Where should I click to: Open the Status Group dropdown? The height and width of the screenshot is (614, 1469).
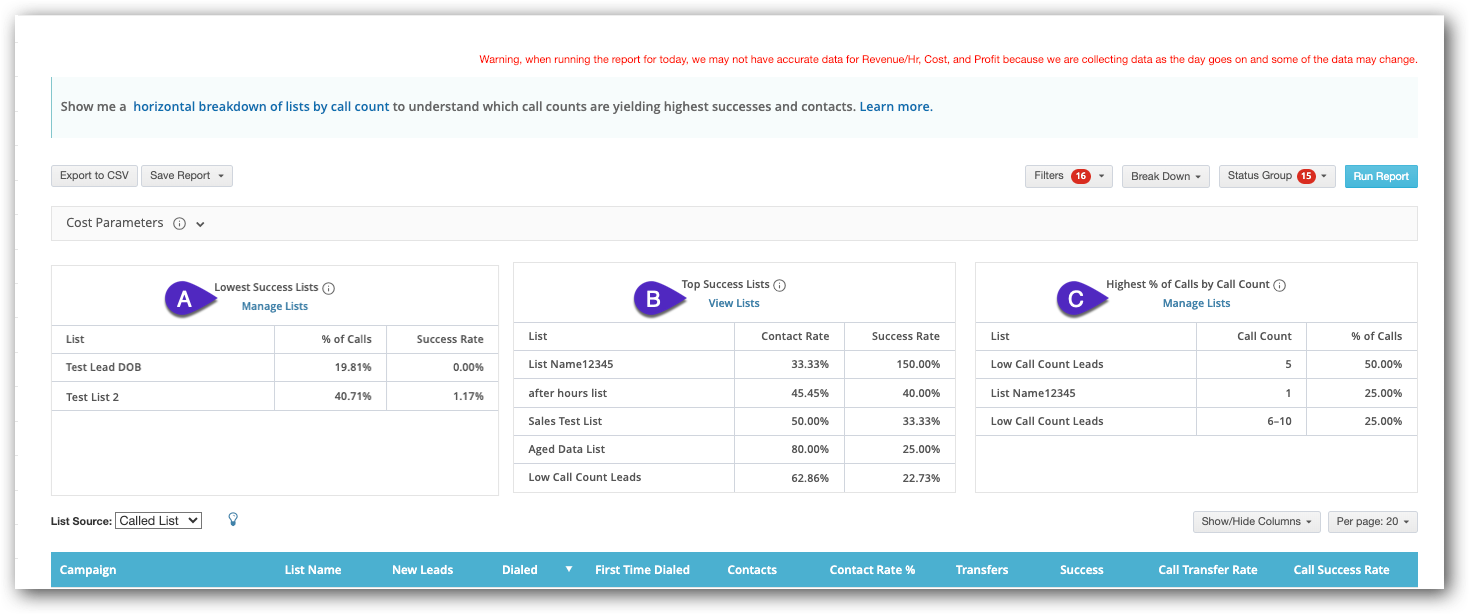[x=1277, y=175]
